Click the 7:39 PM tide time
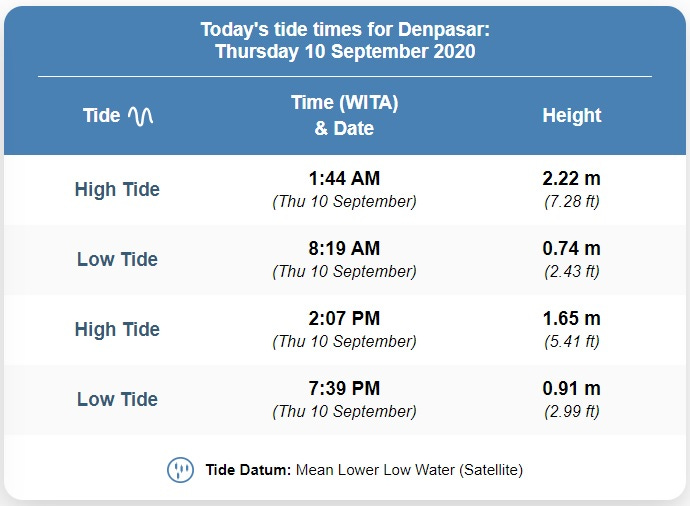Screen dimensions: 690x506 [x=344, y=388]
